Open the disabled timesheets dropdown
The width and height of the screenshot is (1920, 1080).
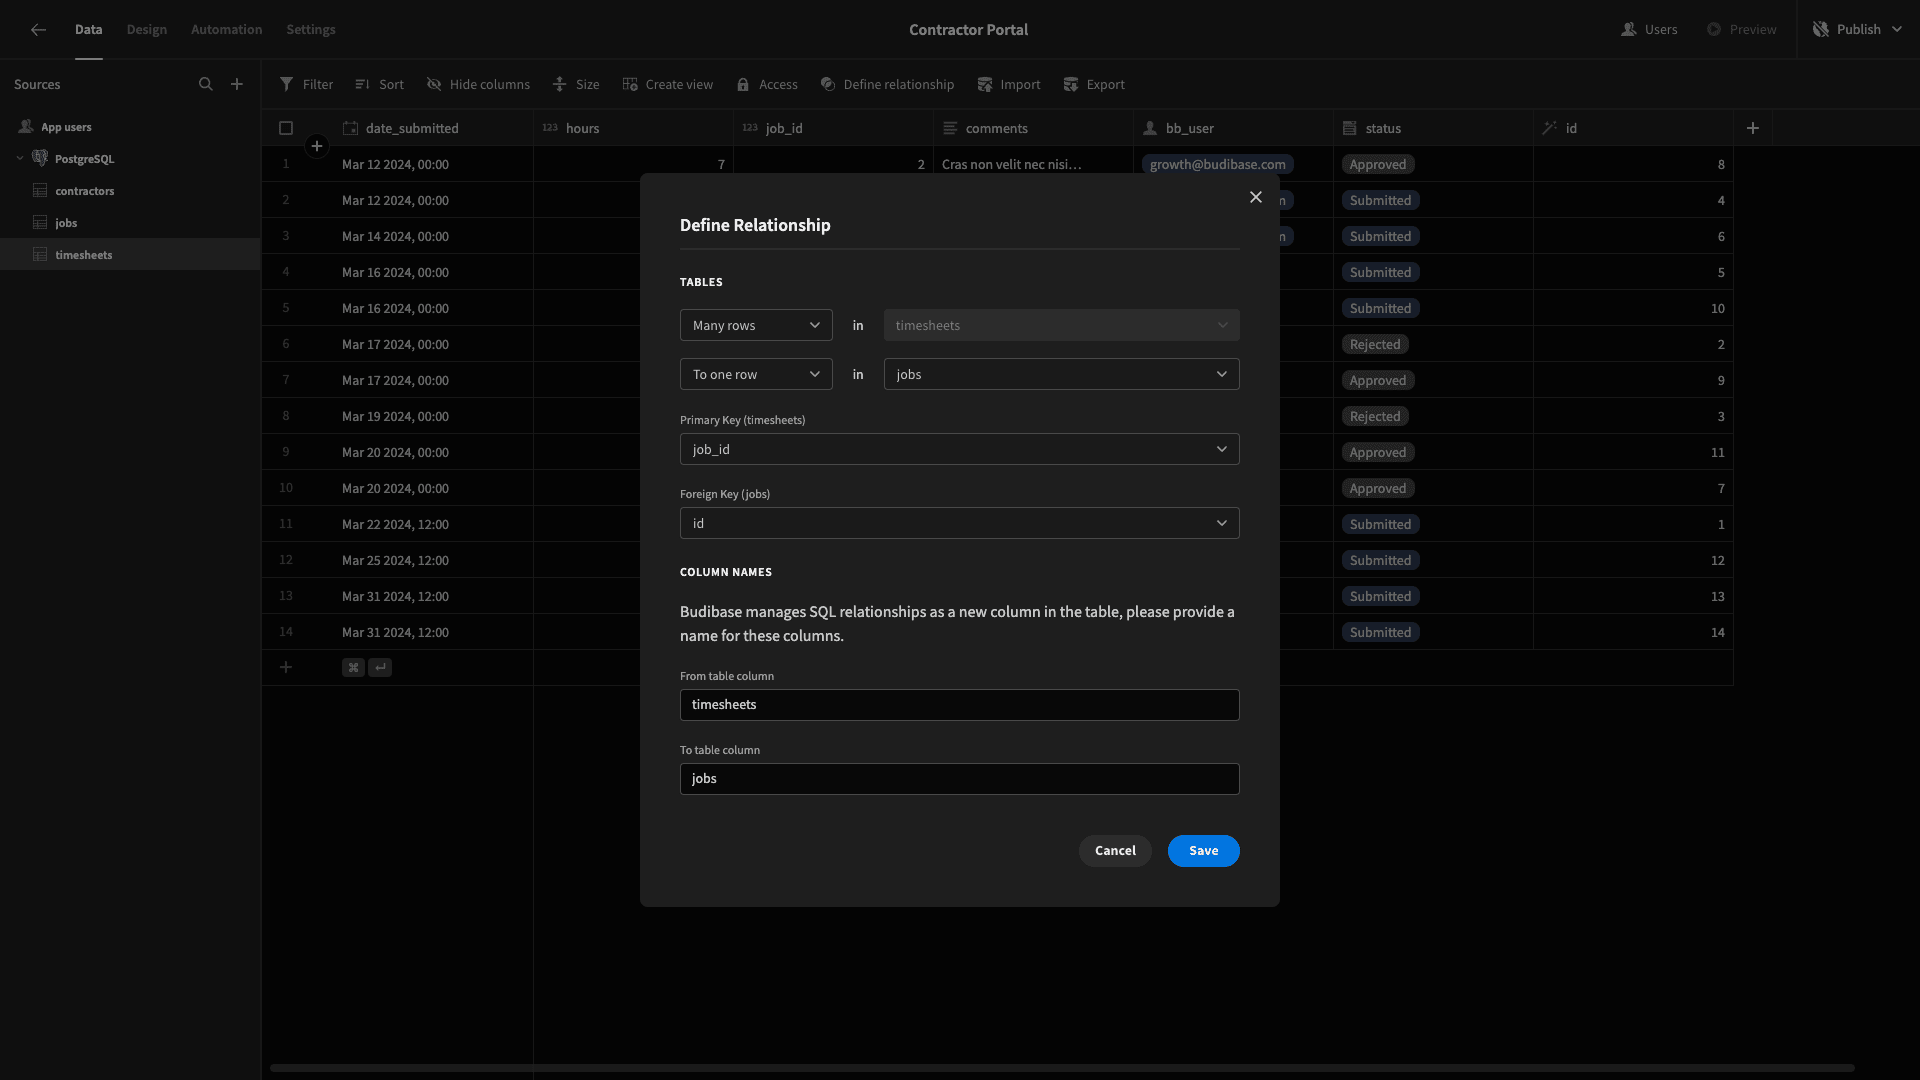[1062, 325]
